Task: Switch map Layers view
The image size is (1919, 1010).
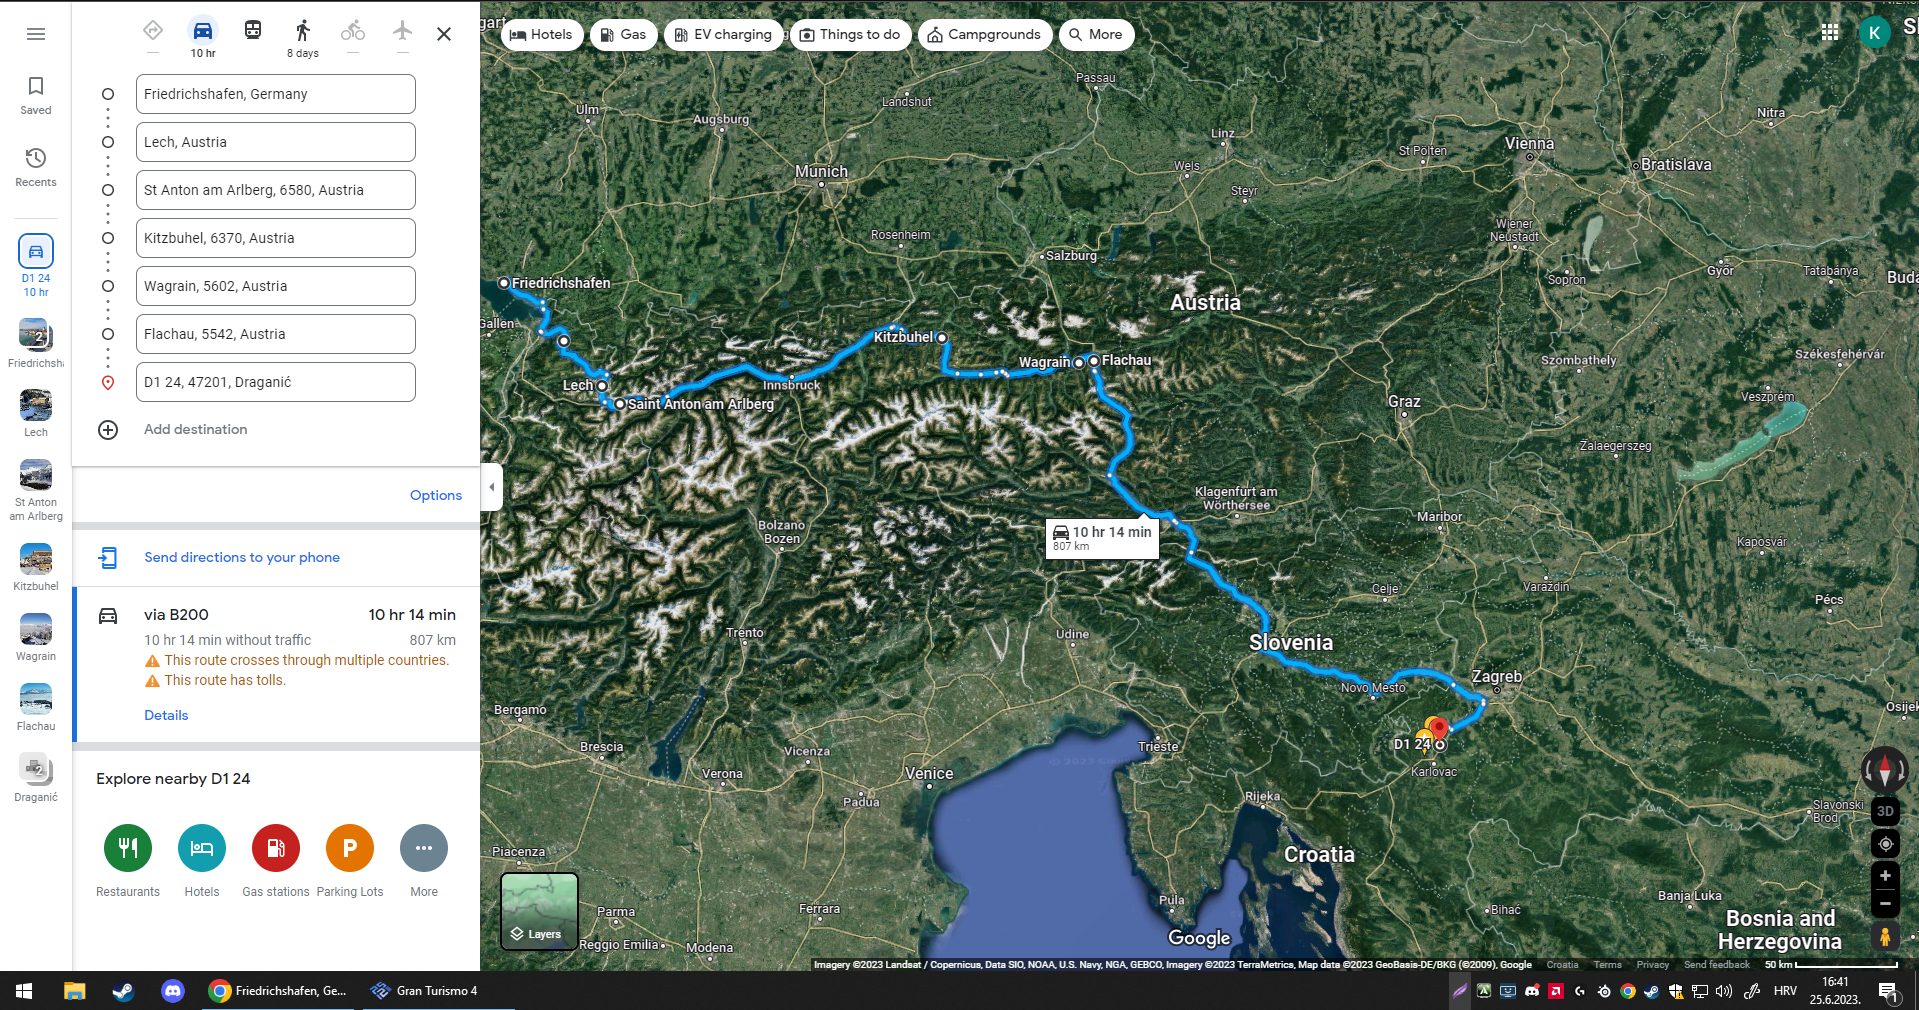Action: 539,911
